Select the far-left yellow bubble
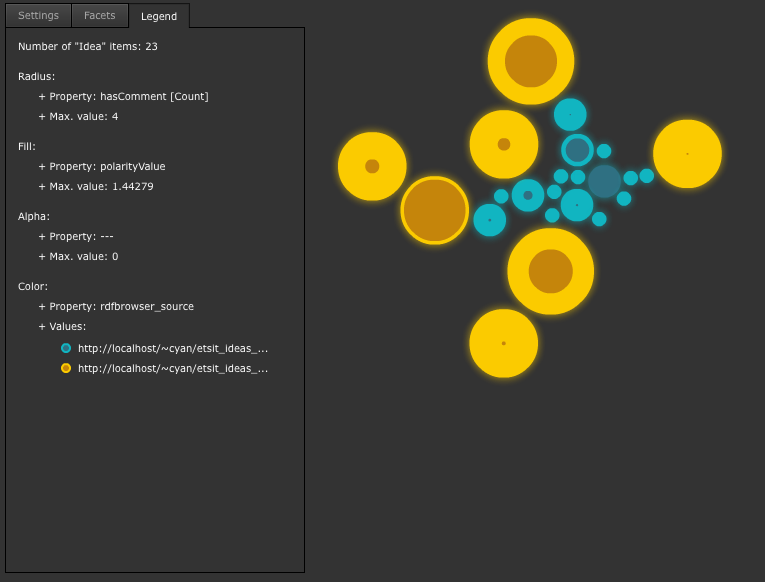Screen dimensions: 765x582 372,166
